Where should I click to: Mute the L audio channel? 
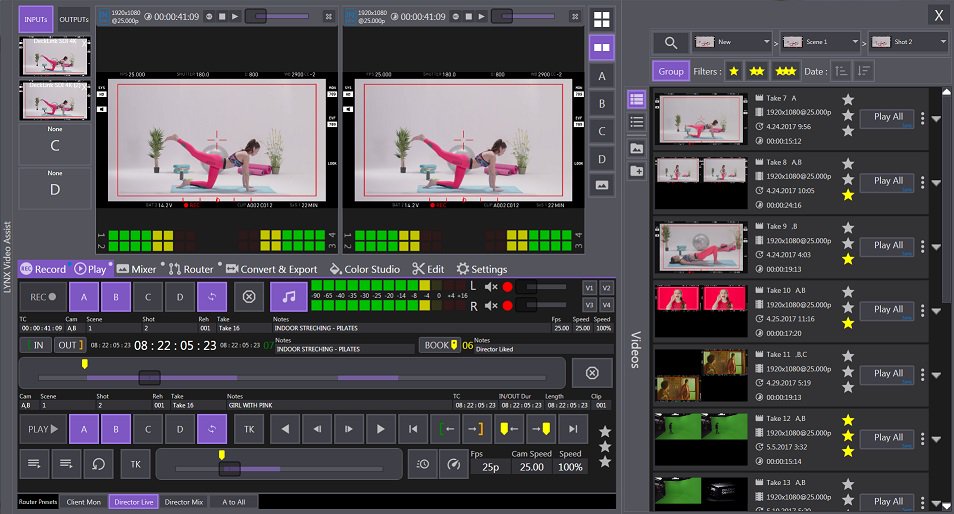click(491, 287)
